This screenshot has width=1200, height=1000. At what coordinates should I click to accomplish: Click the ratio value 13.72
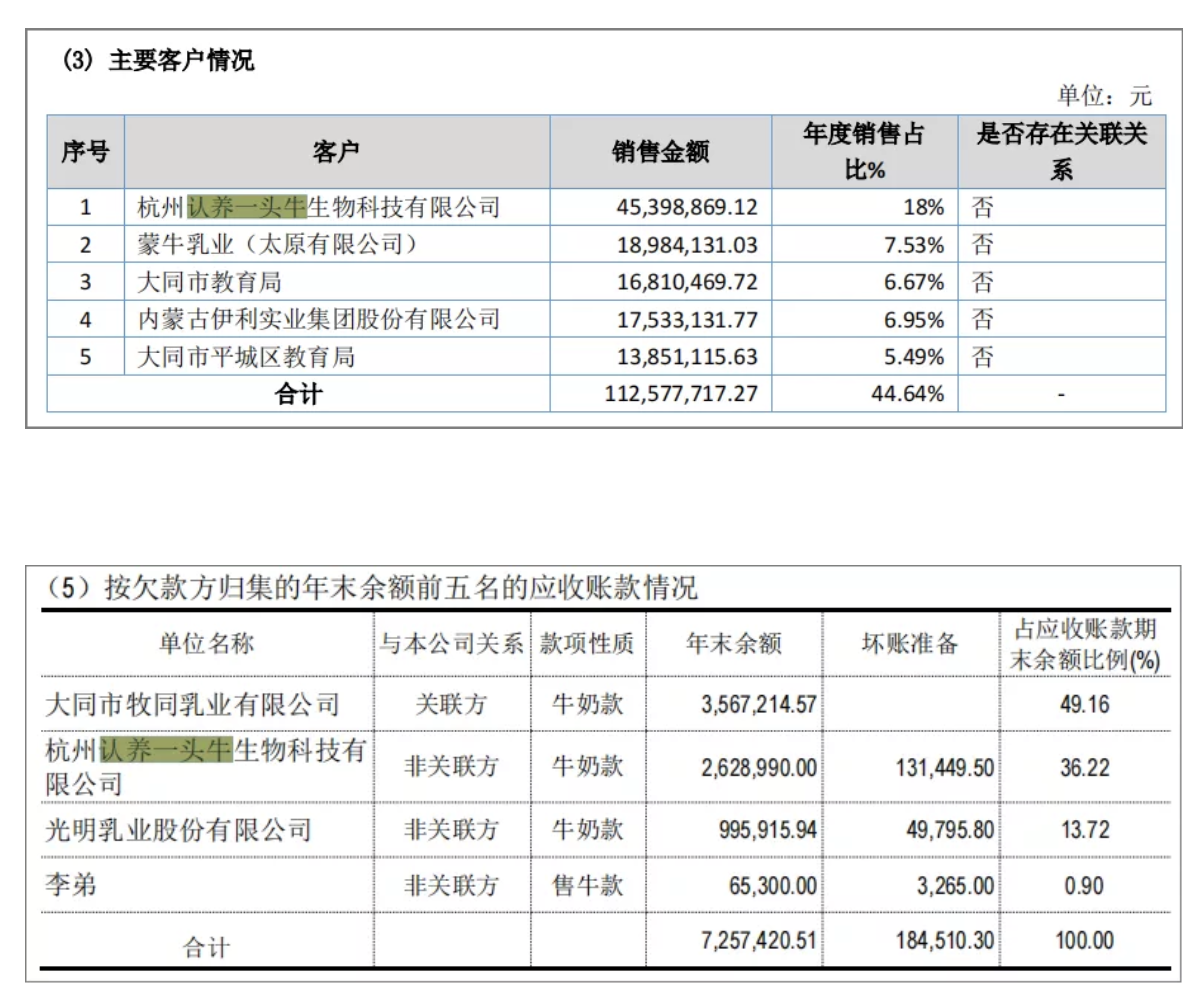pyautogui.click(x=1085, y=829)
